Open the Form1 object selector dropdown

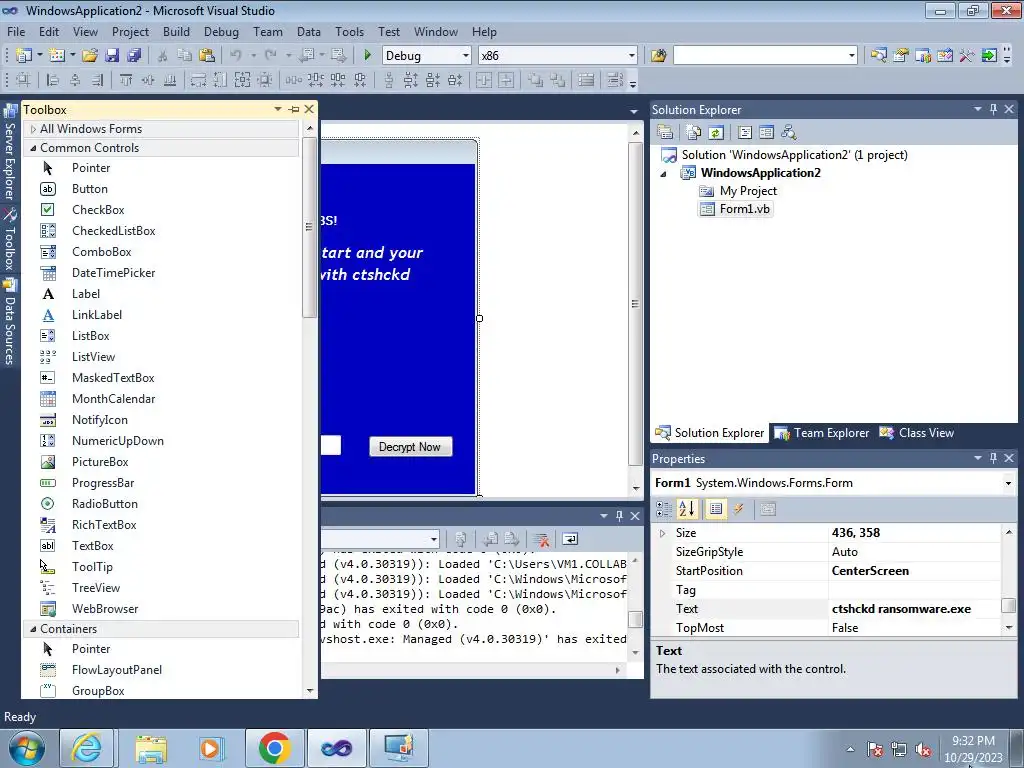1008,483
